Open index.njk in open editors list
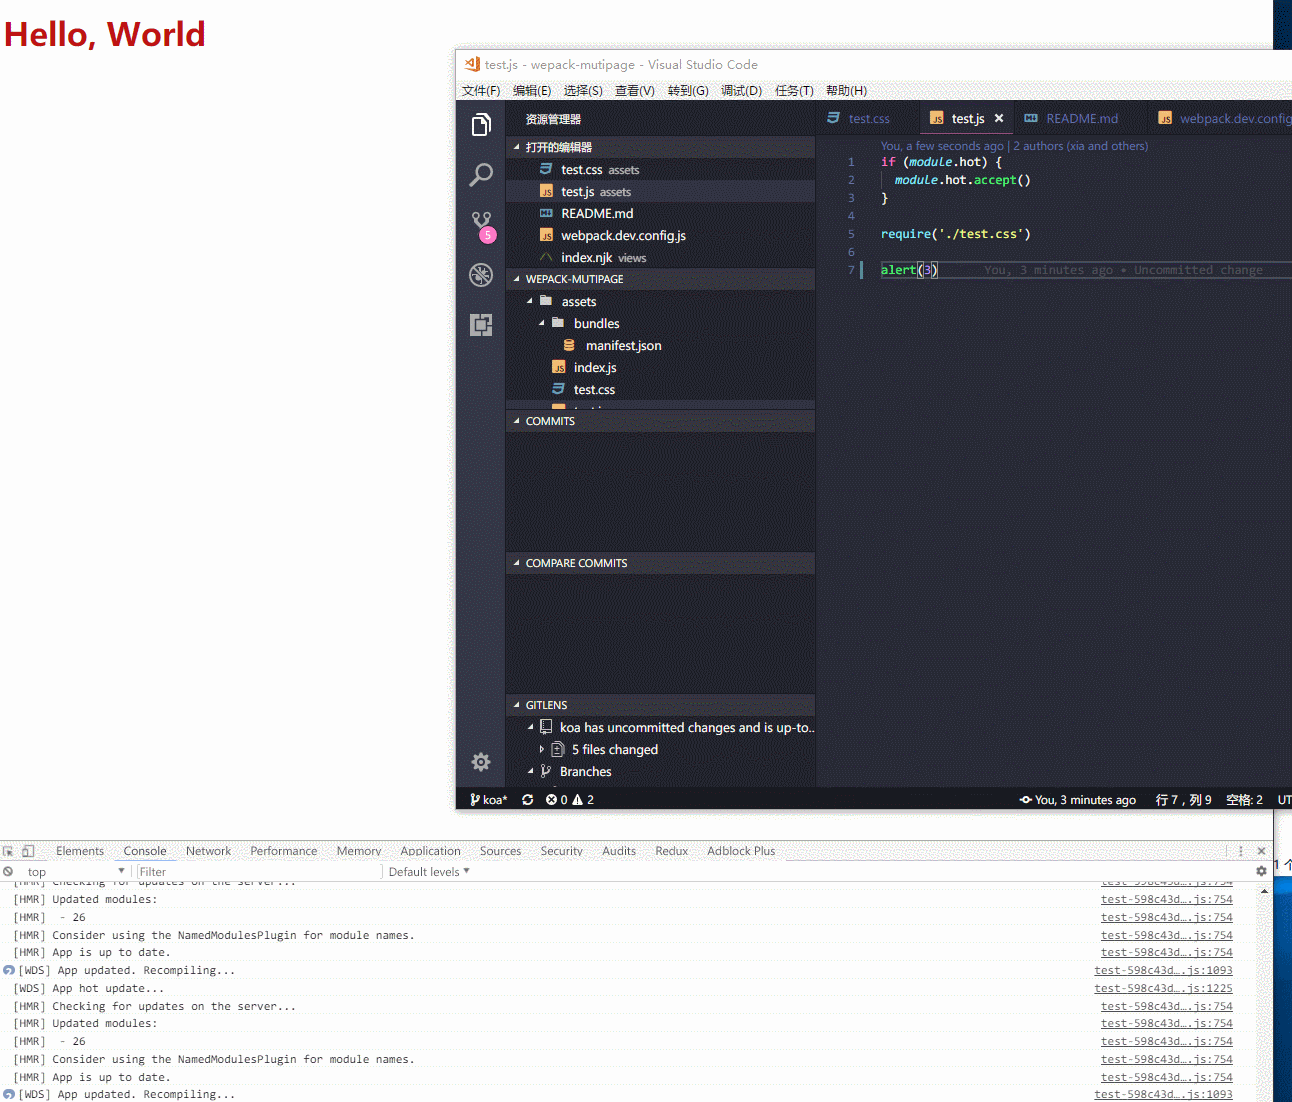Screen dimensions: 1292x1102 660,257
